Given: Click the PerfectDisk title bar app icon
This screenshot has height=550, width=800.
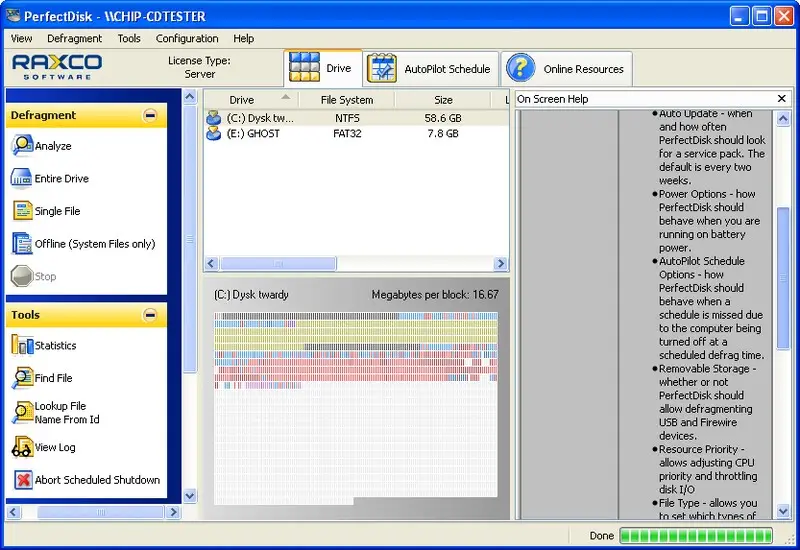Looking at the screenshot, I should coord(13,15).
